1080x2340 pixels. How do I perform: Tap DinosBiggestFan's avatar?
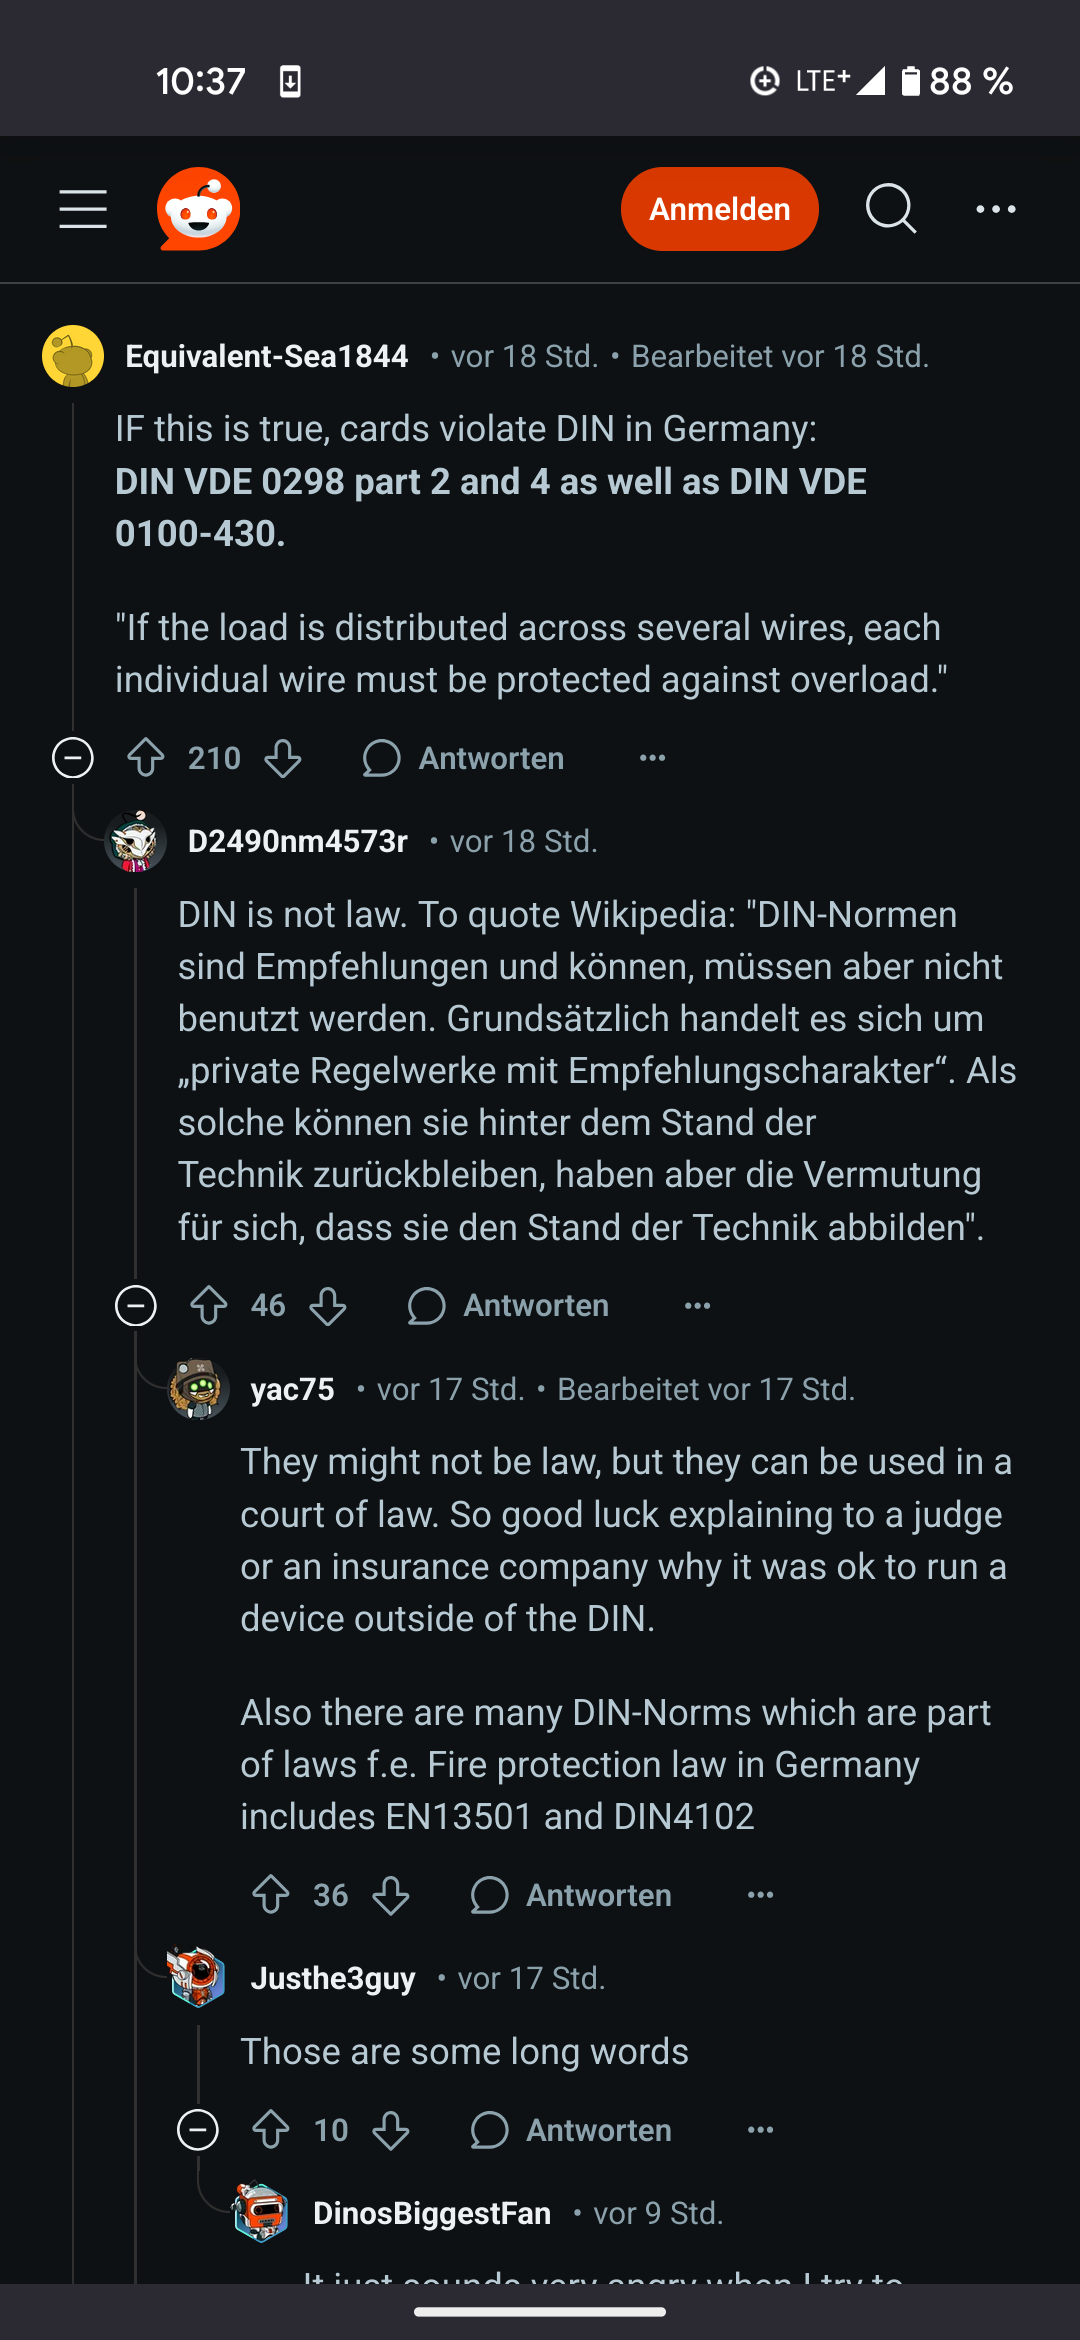pyautogui.click(x=261, y=2211)
